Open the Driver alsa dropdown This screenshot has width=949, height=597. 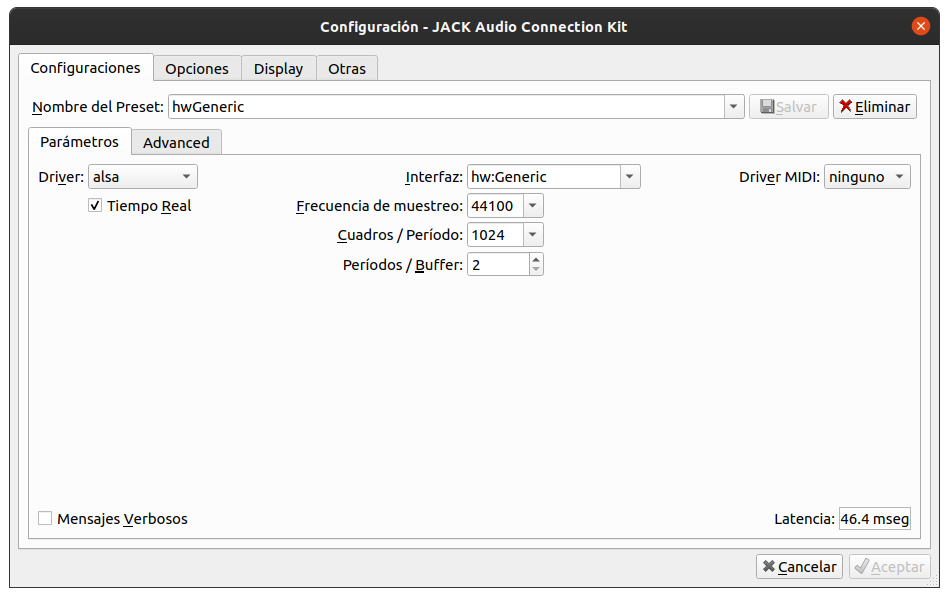click(143, 177)
